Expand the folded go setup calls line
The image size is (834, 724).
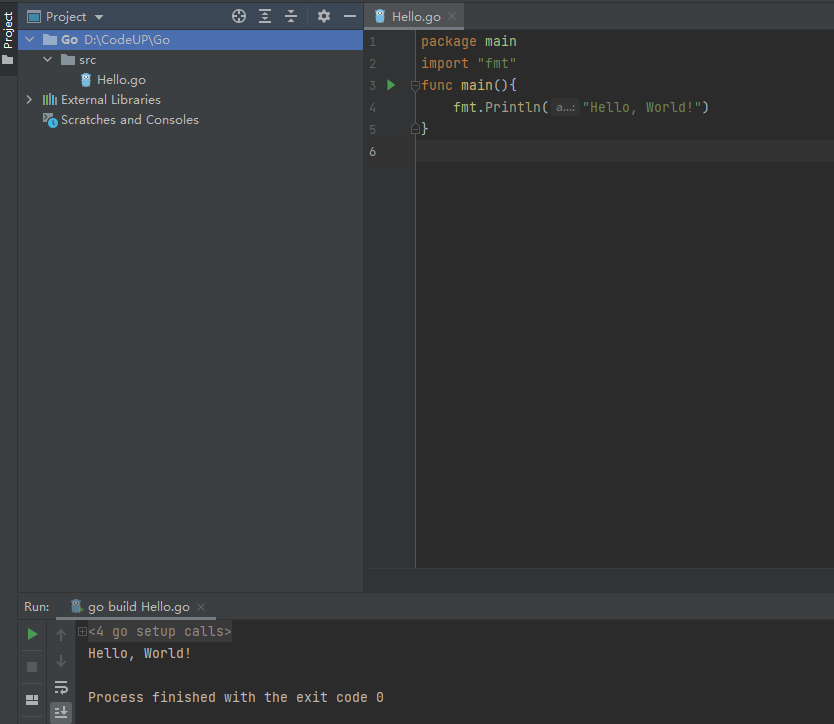click(x=82, y=632)
